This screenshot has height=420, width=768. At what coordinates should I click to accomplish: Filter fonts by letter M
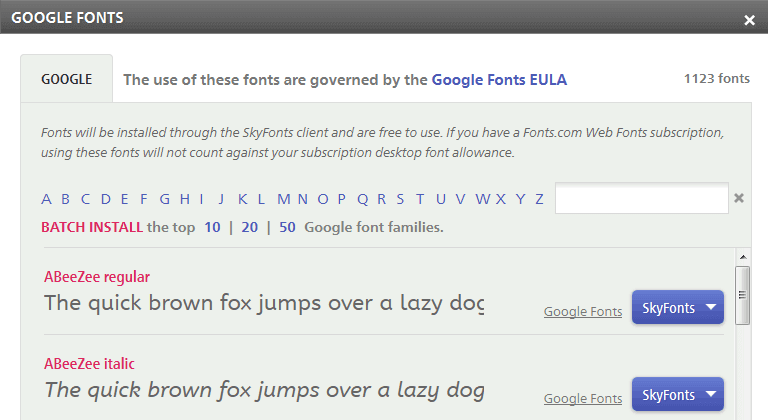point(284,199)
